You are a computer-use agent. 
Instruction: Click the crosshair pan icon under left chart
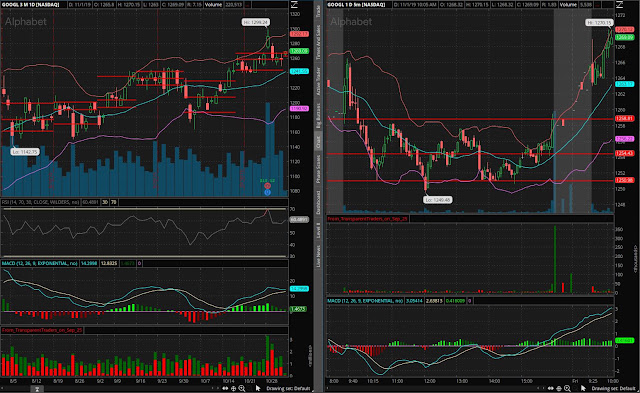[233, 389]
